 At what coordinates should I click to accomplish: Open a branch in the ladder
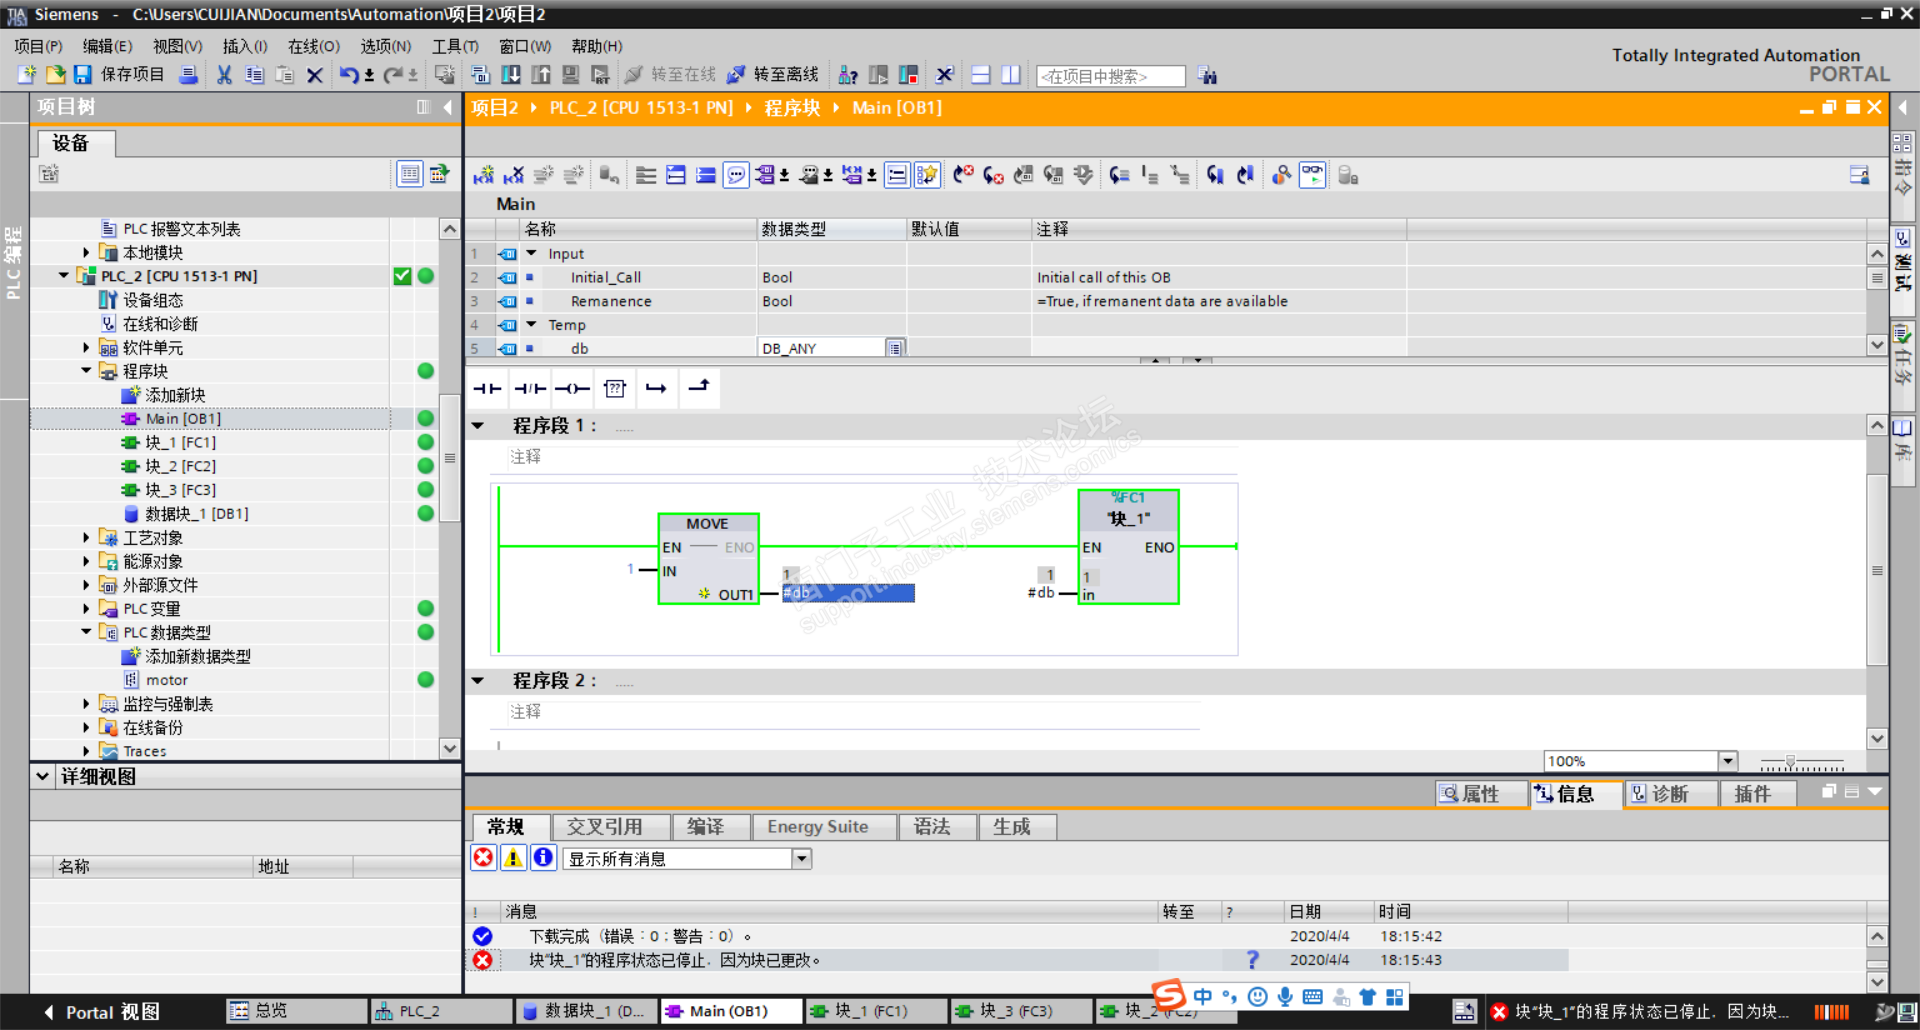[x=656, y=388]
